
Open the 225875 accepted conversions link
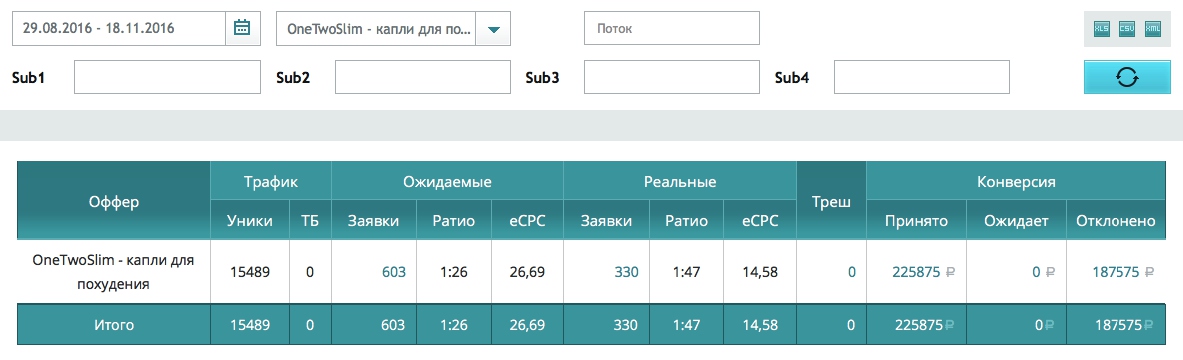point(917,272)
